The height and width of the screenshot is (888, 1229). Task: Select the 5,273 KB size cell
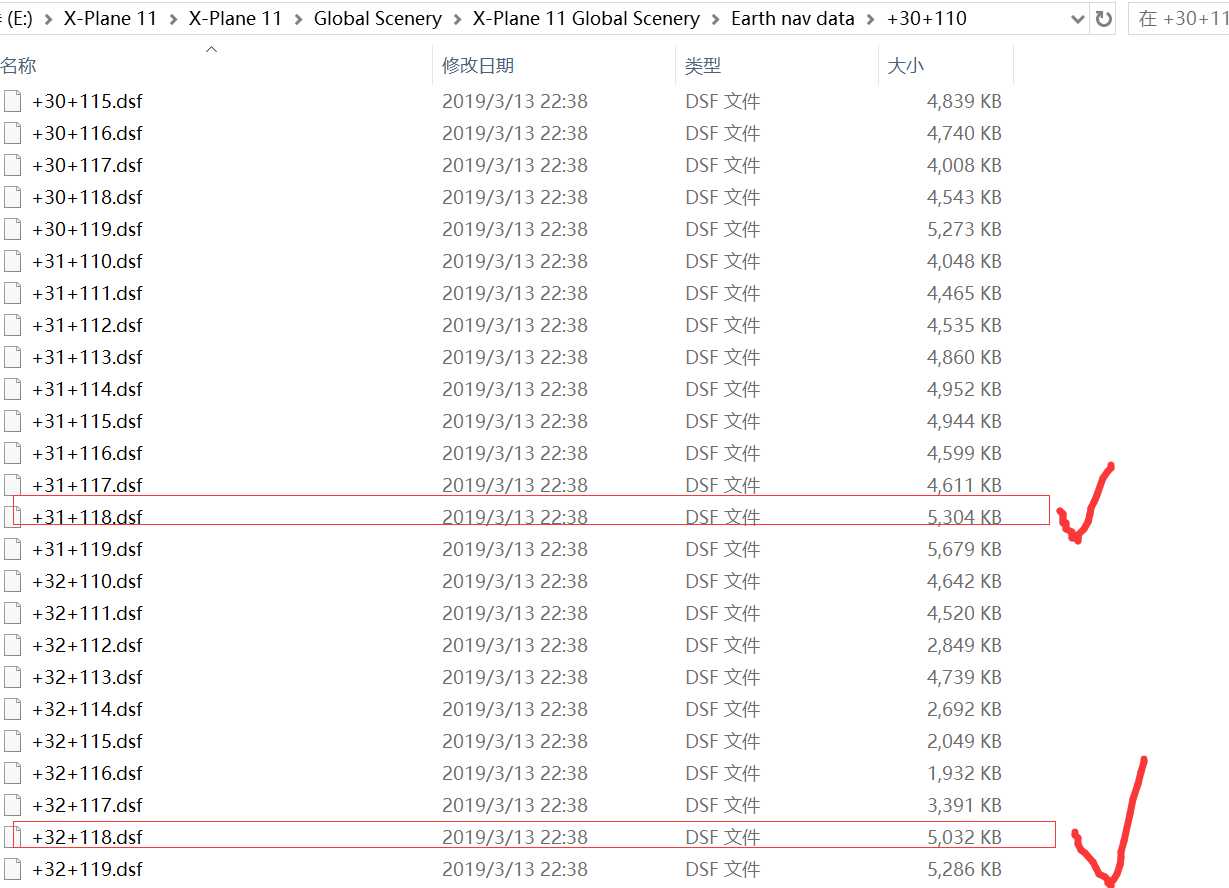point(964,229)
